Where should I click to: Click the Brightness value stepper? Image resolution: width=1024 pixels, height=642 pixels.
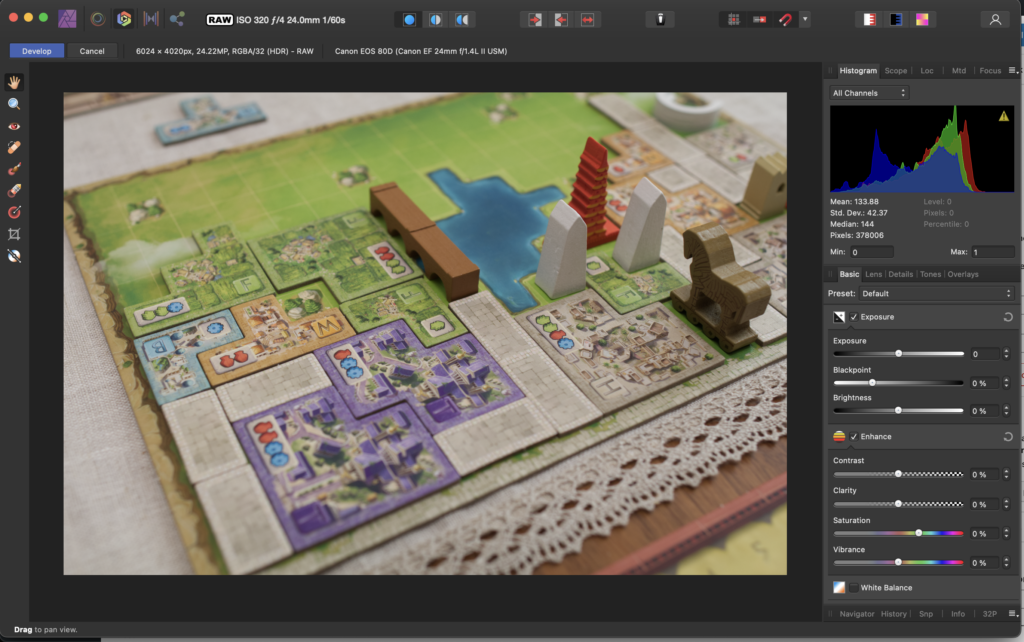[x=1006, y=411]
